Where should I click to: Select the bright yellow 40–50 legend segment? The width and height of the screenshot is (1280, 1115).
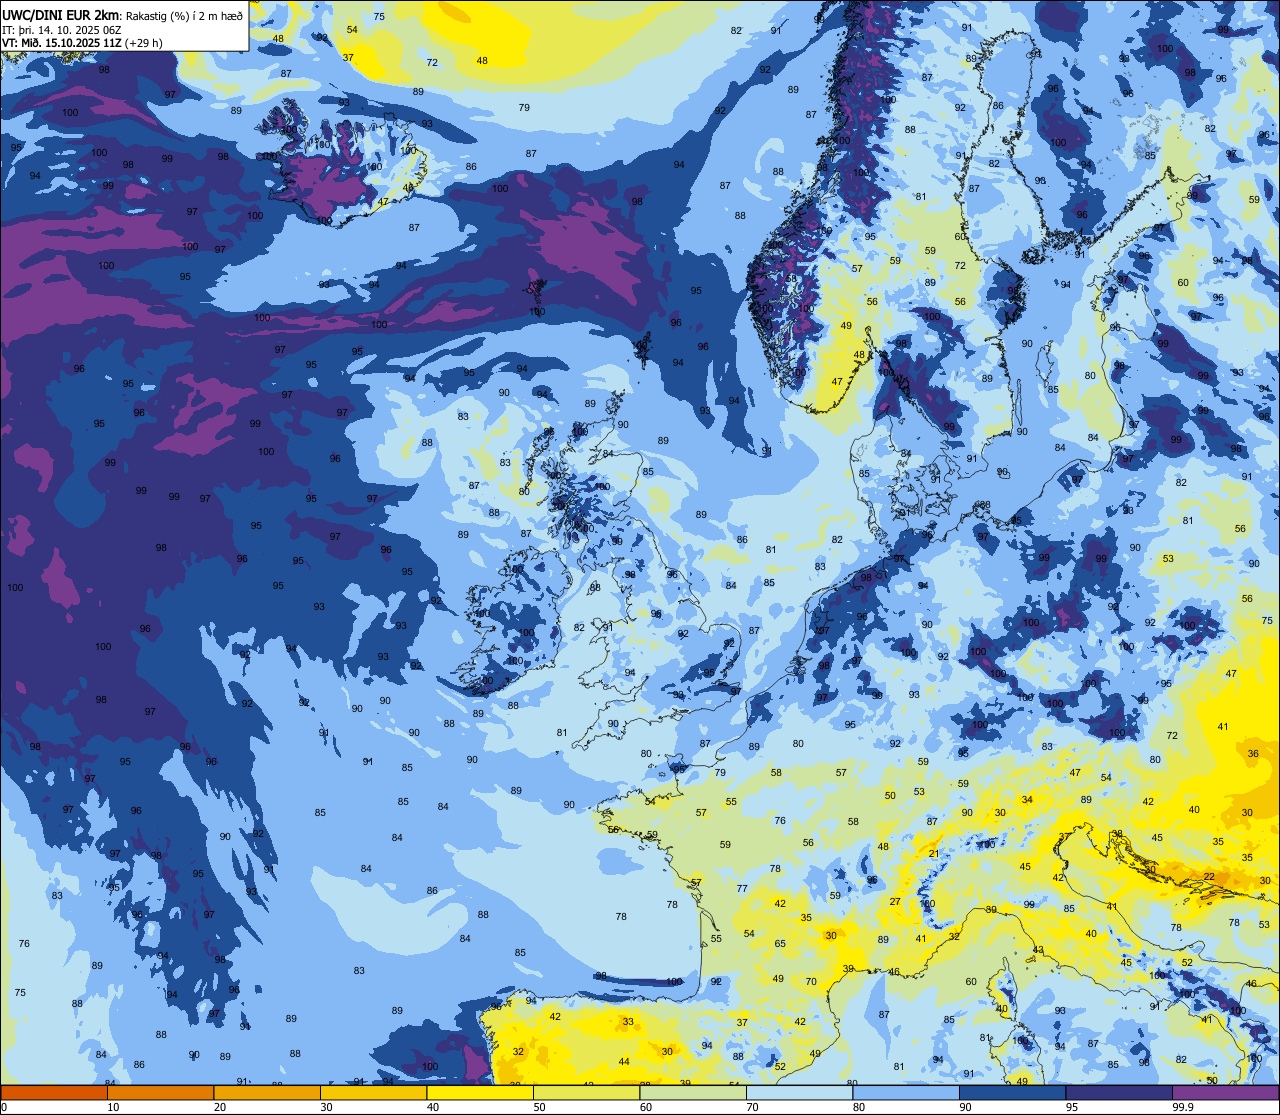(480, 1092)
